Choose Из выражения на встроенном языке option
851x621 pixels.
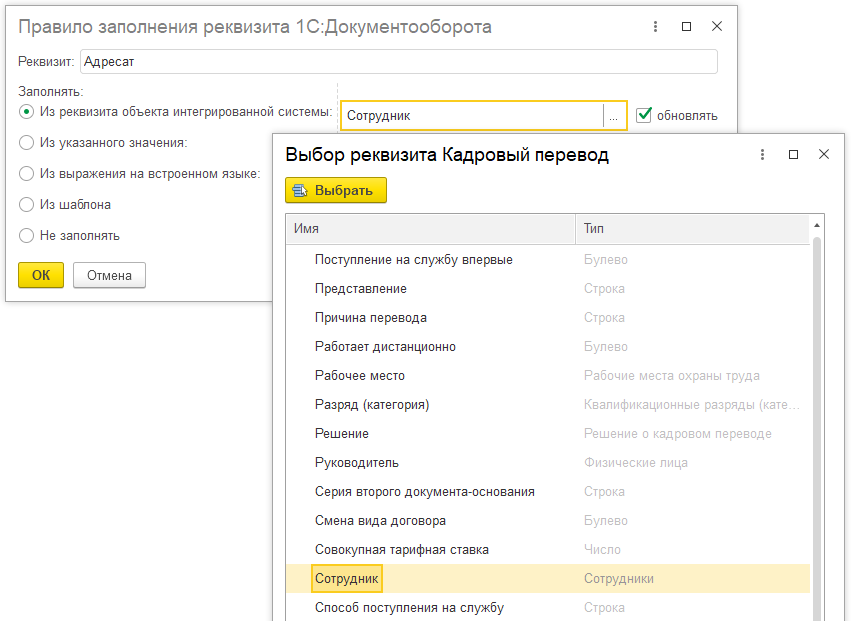pyautogui.click(x=27, y=173)
